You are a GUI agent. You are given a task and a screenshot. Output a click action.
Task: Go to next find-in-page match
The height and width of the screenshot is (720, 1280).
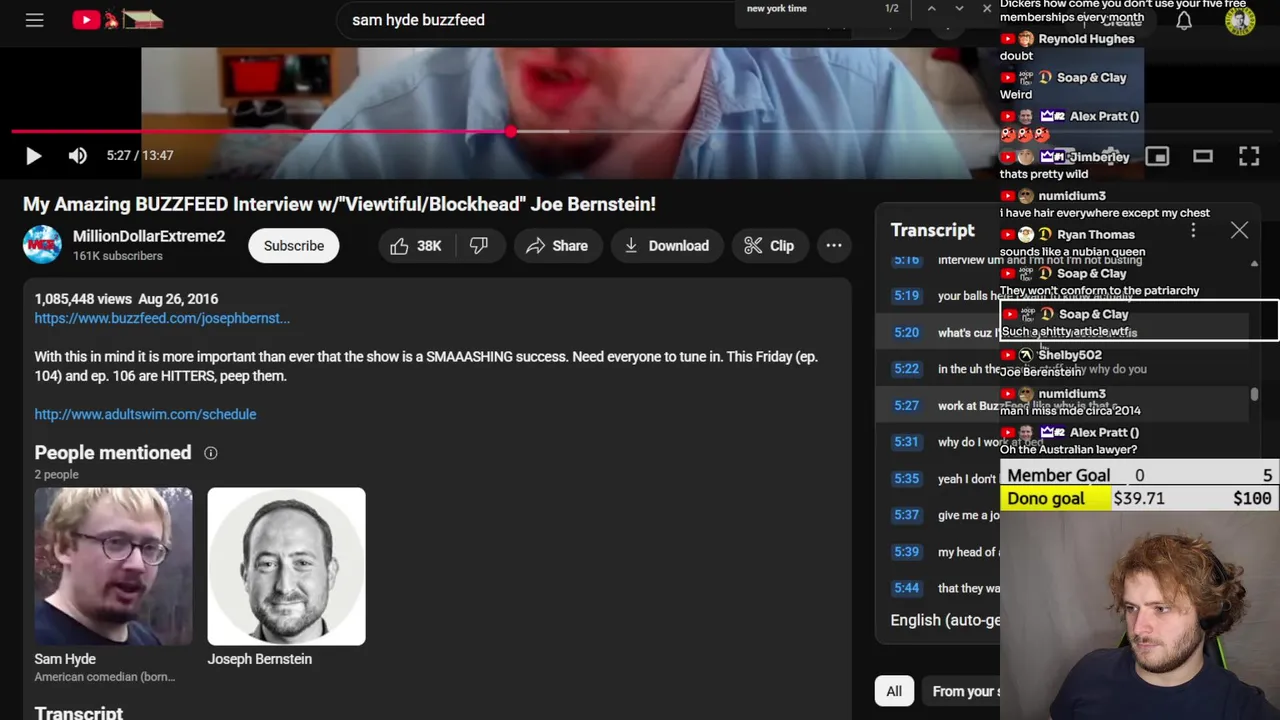(959, 9)
